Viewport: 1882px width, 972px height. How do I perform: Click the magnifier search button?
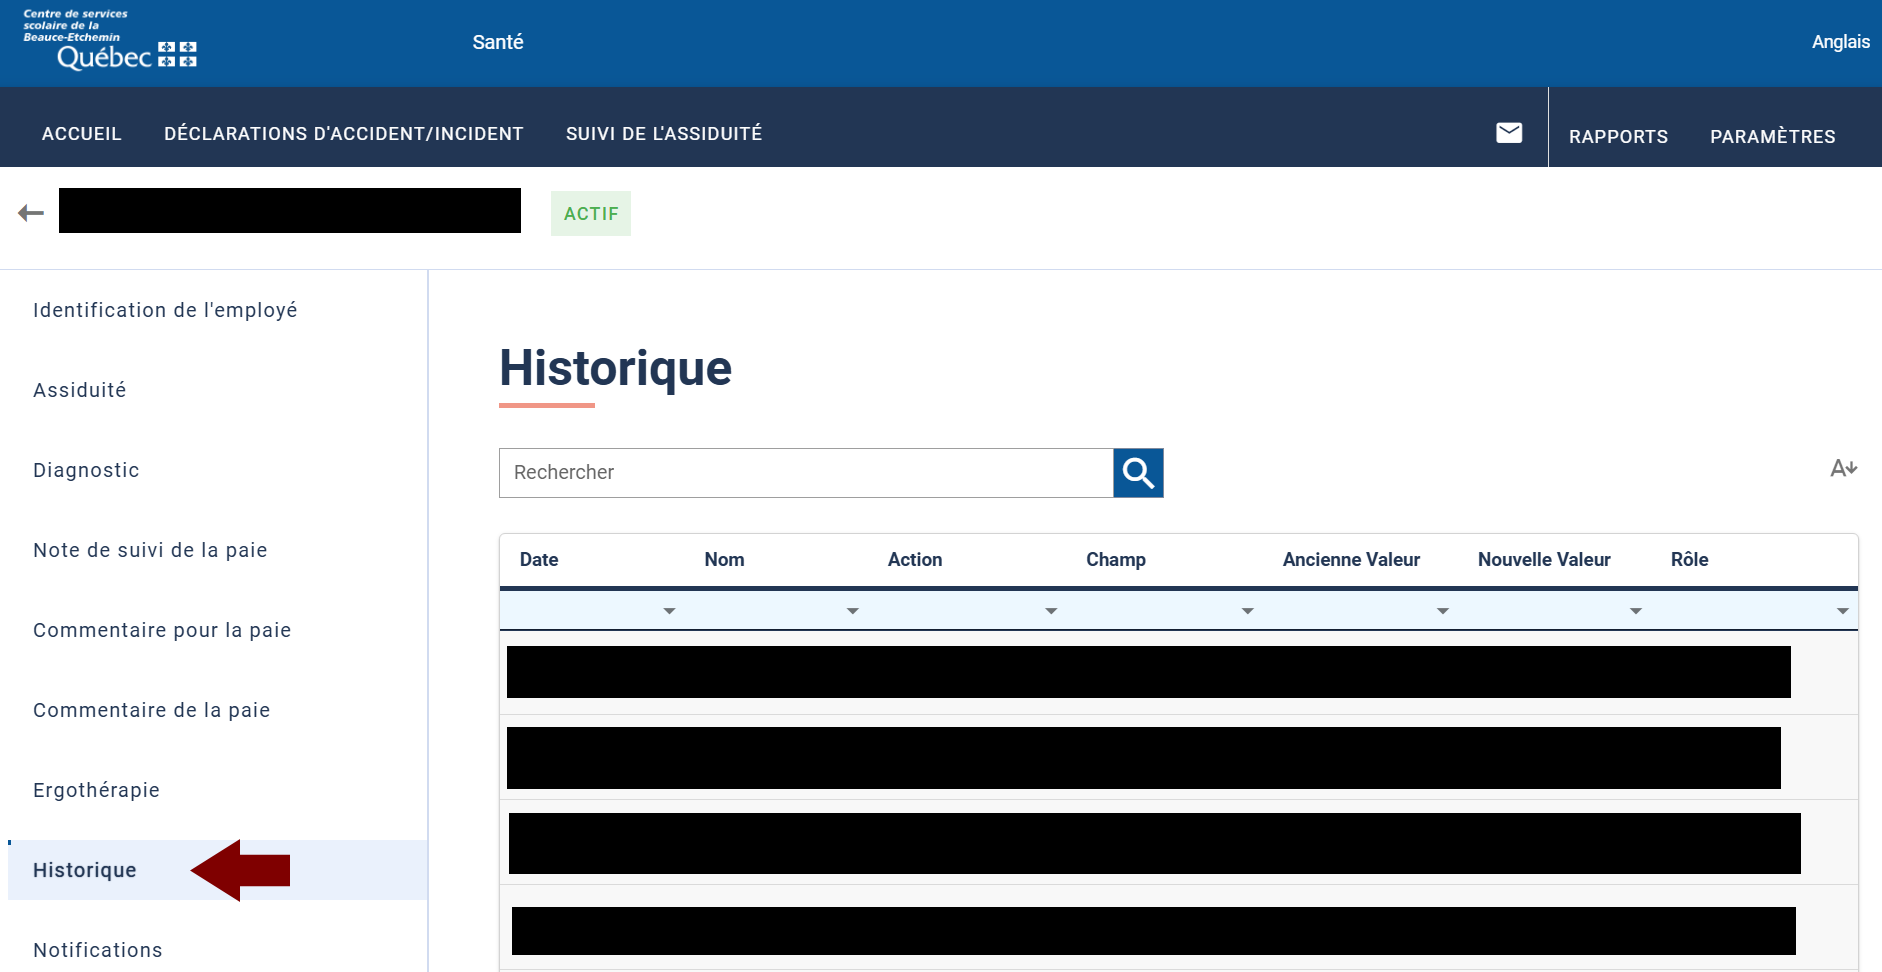(1138, 472)
